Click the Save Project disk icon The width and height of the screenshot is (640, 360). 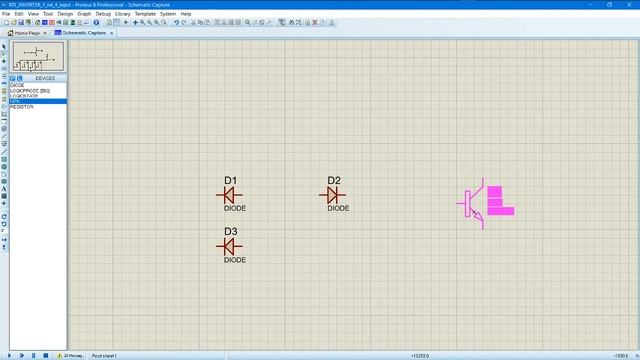point(21,22)
